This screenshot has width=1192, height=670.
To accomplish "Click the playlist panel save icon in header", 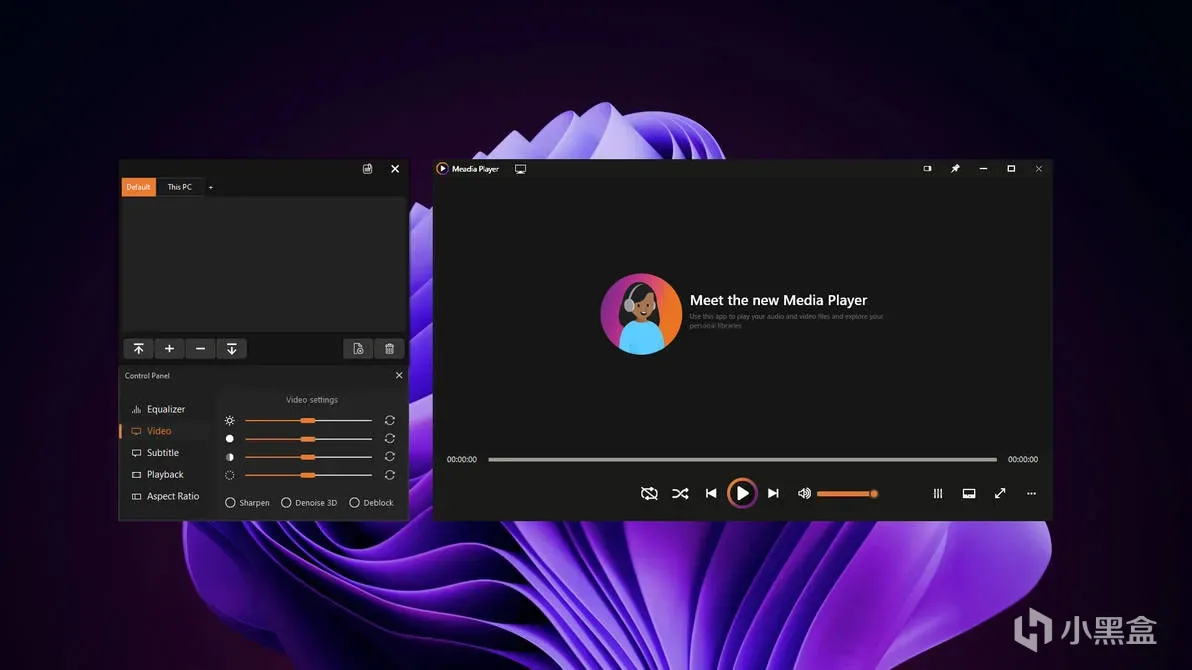I will coord(367,169).
